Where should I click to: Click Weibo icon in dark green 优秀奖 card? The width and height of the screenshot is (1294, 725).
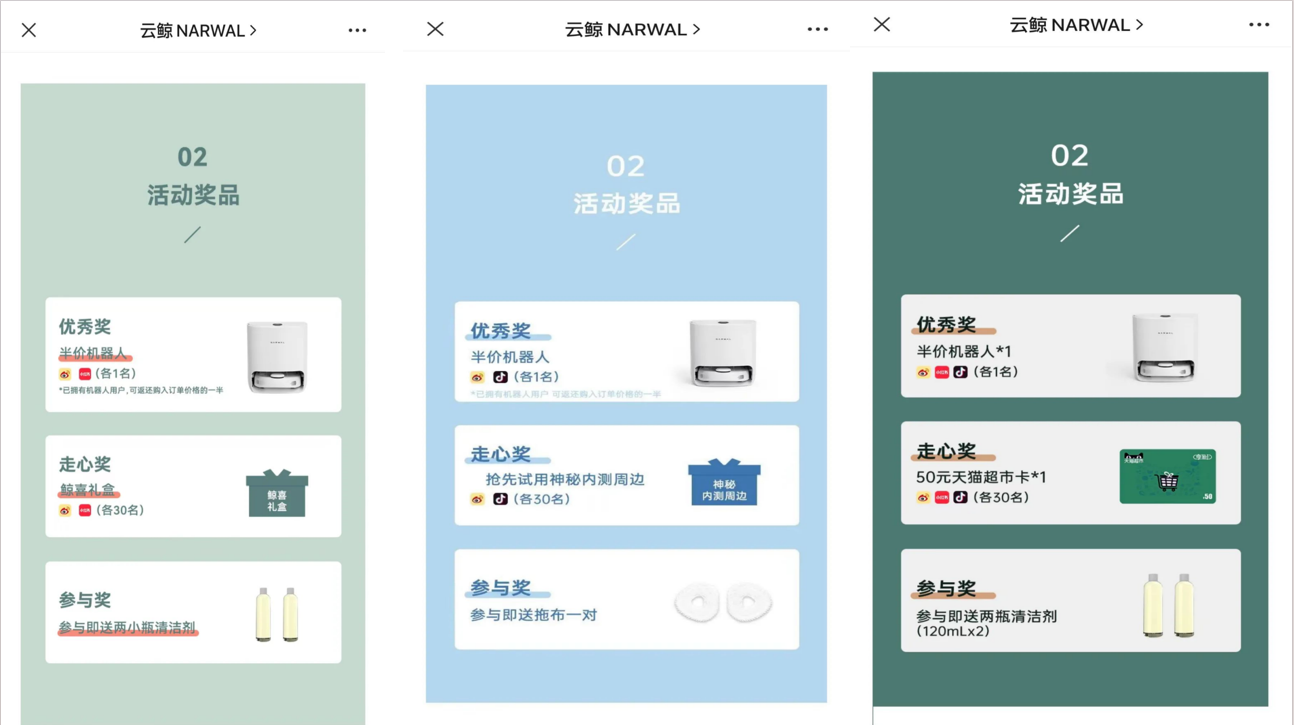[x=923, y=372]
